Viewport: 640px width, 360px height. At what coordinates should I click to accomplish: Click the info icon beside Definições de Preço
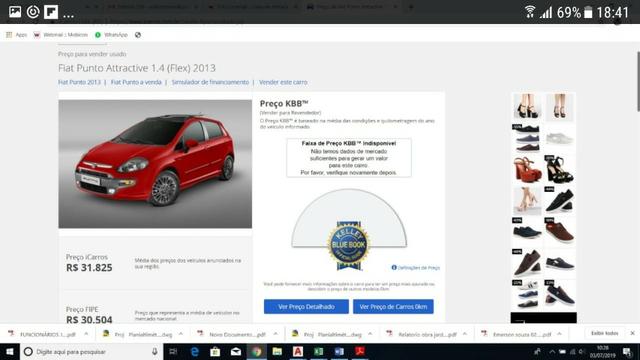pyautogui.click(x=394, y=268)
